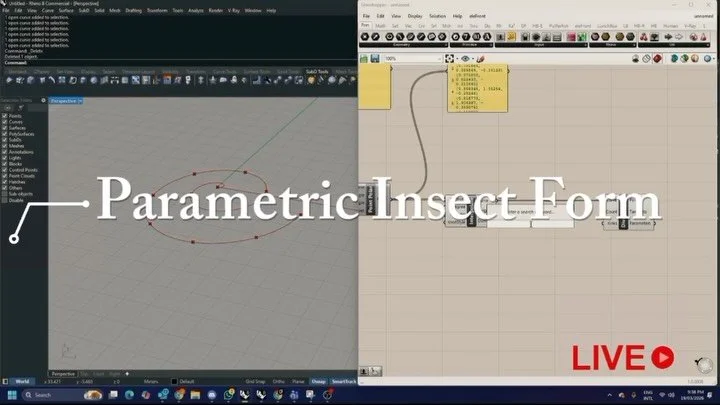Click Meters units in Rhino's status bar

click(151, 382)
